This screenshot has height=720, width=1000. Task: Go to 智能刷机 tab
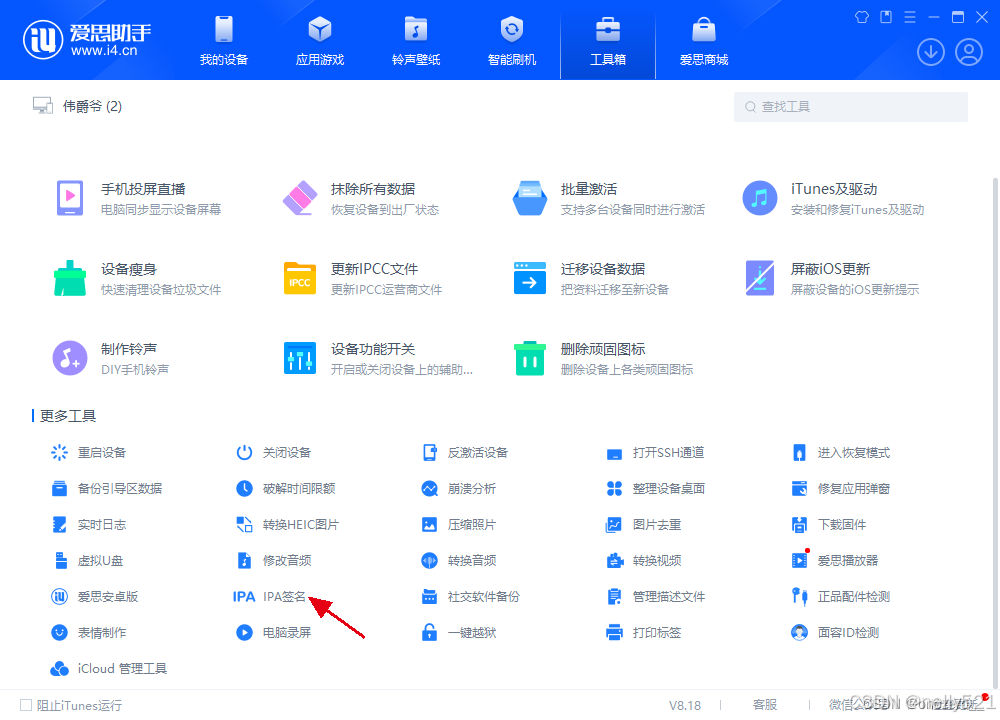pyautogui.click(x=511, y=41)
